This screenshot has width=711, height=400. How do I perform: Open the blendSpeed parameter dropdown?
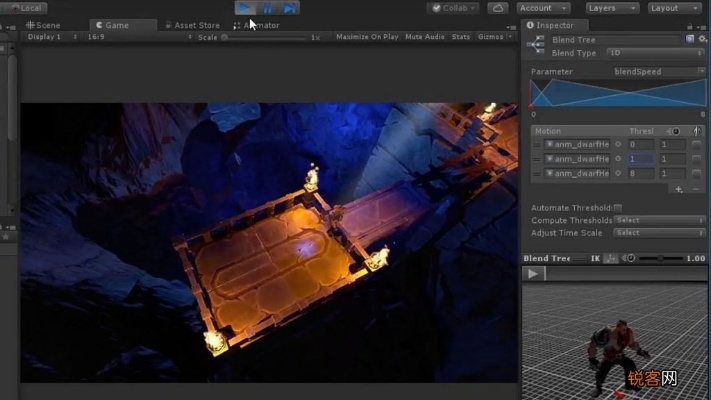658,72
